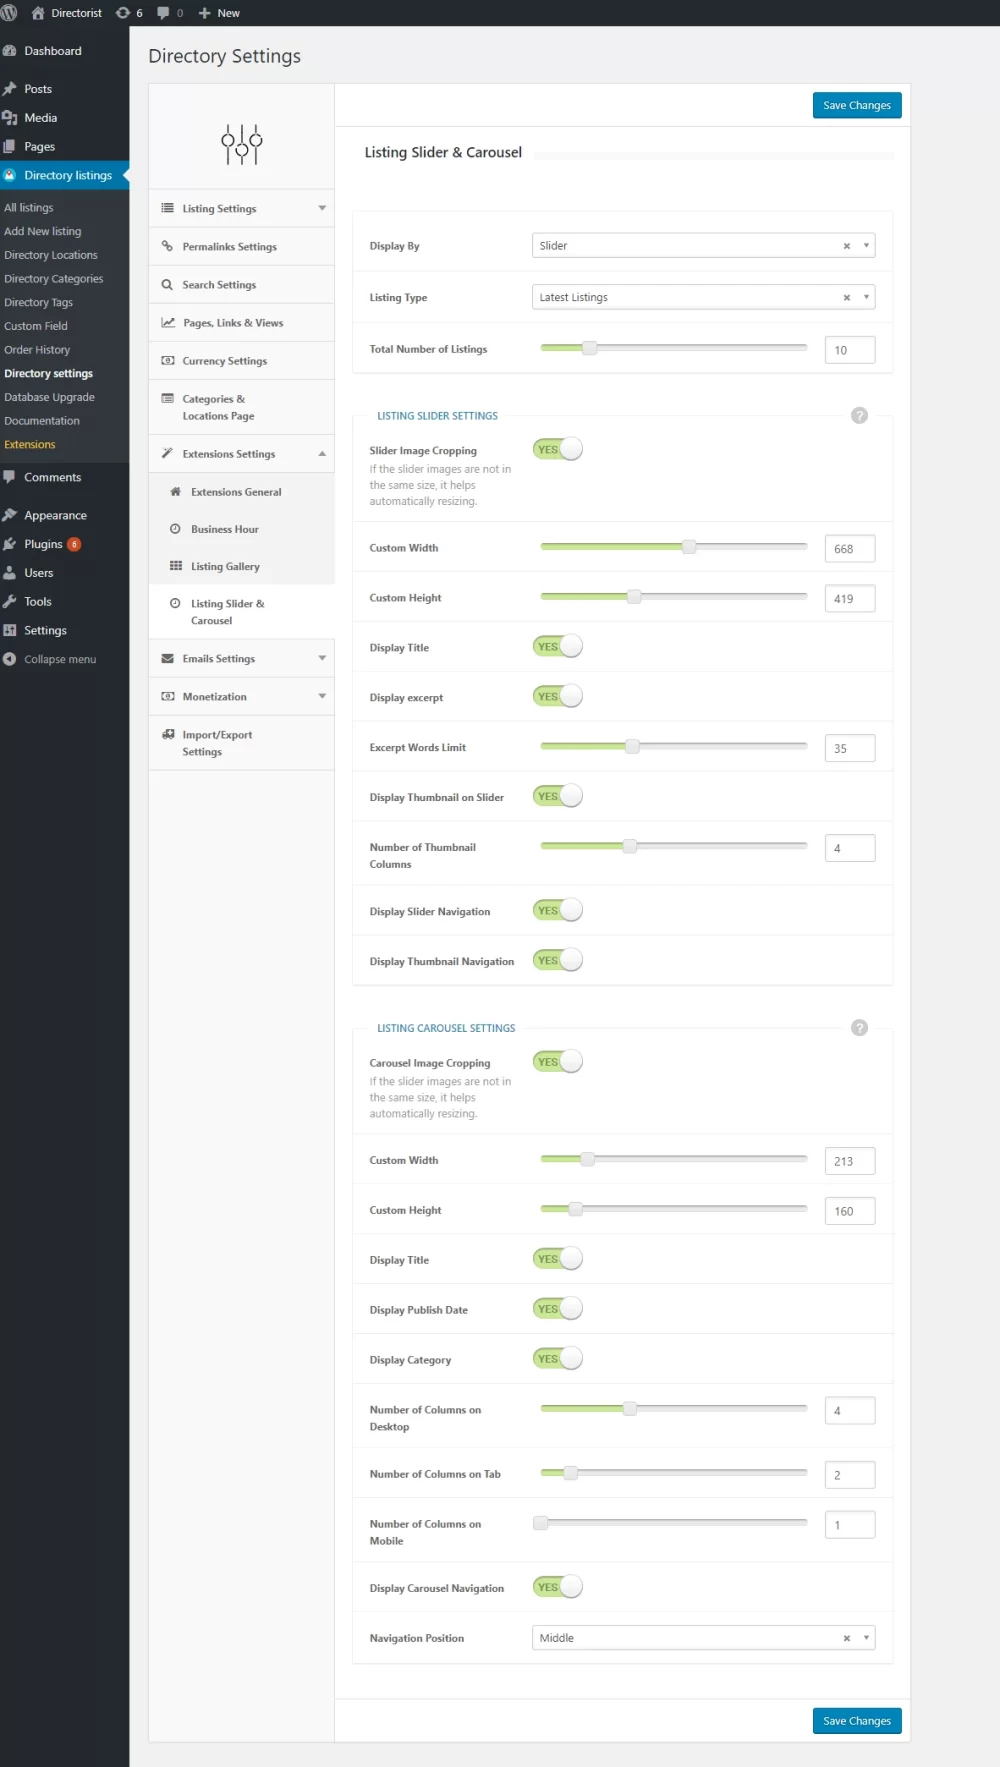Viewport: 1000px width, 1767px height.
Task: Click the Search Settings magnifier icon
Action: [167, 285]
